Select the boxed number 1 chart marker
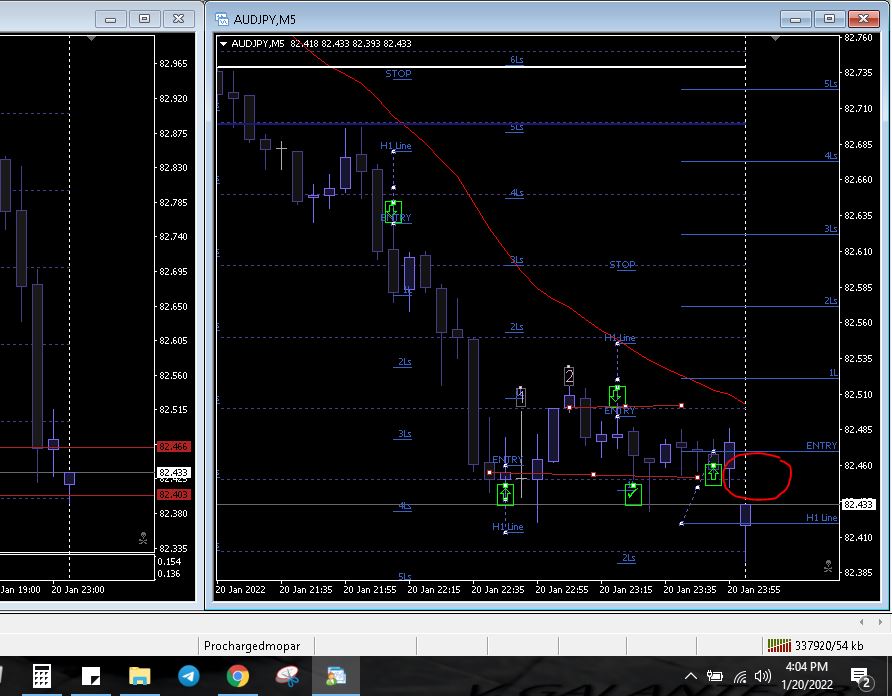This screenshot has width=892, height=696. click(x=521, y=396)
